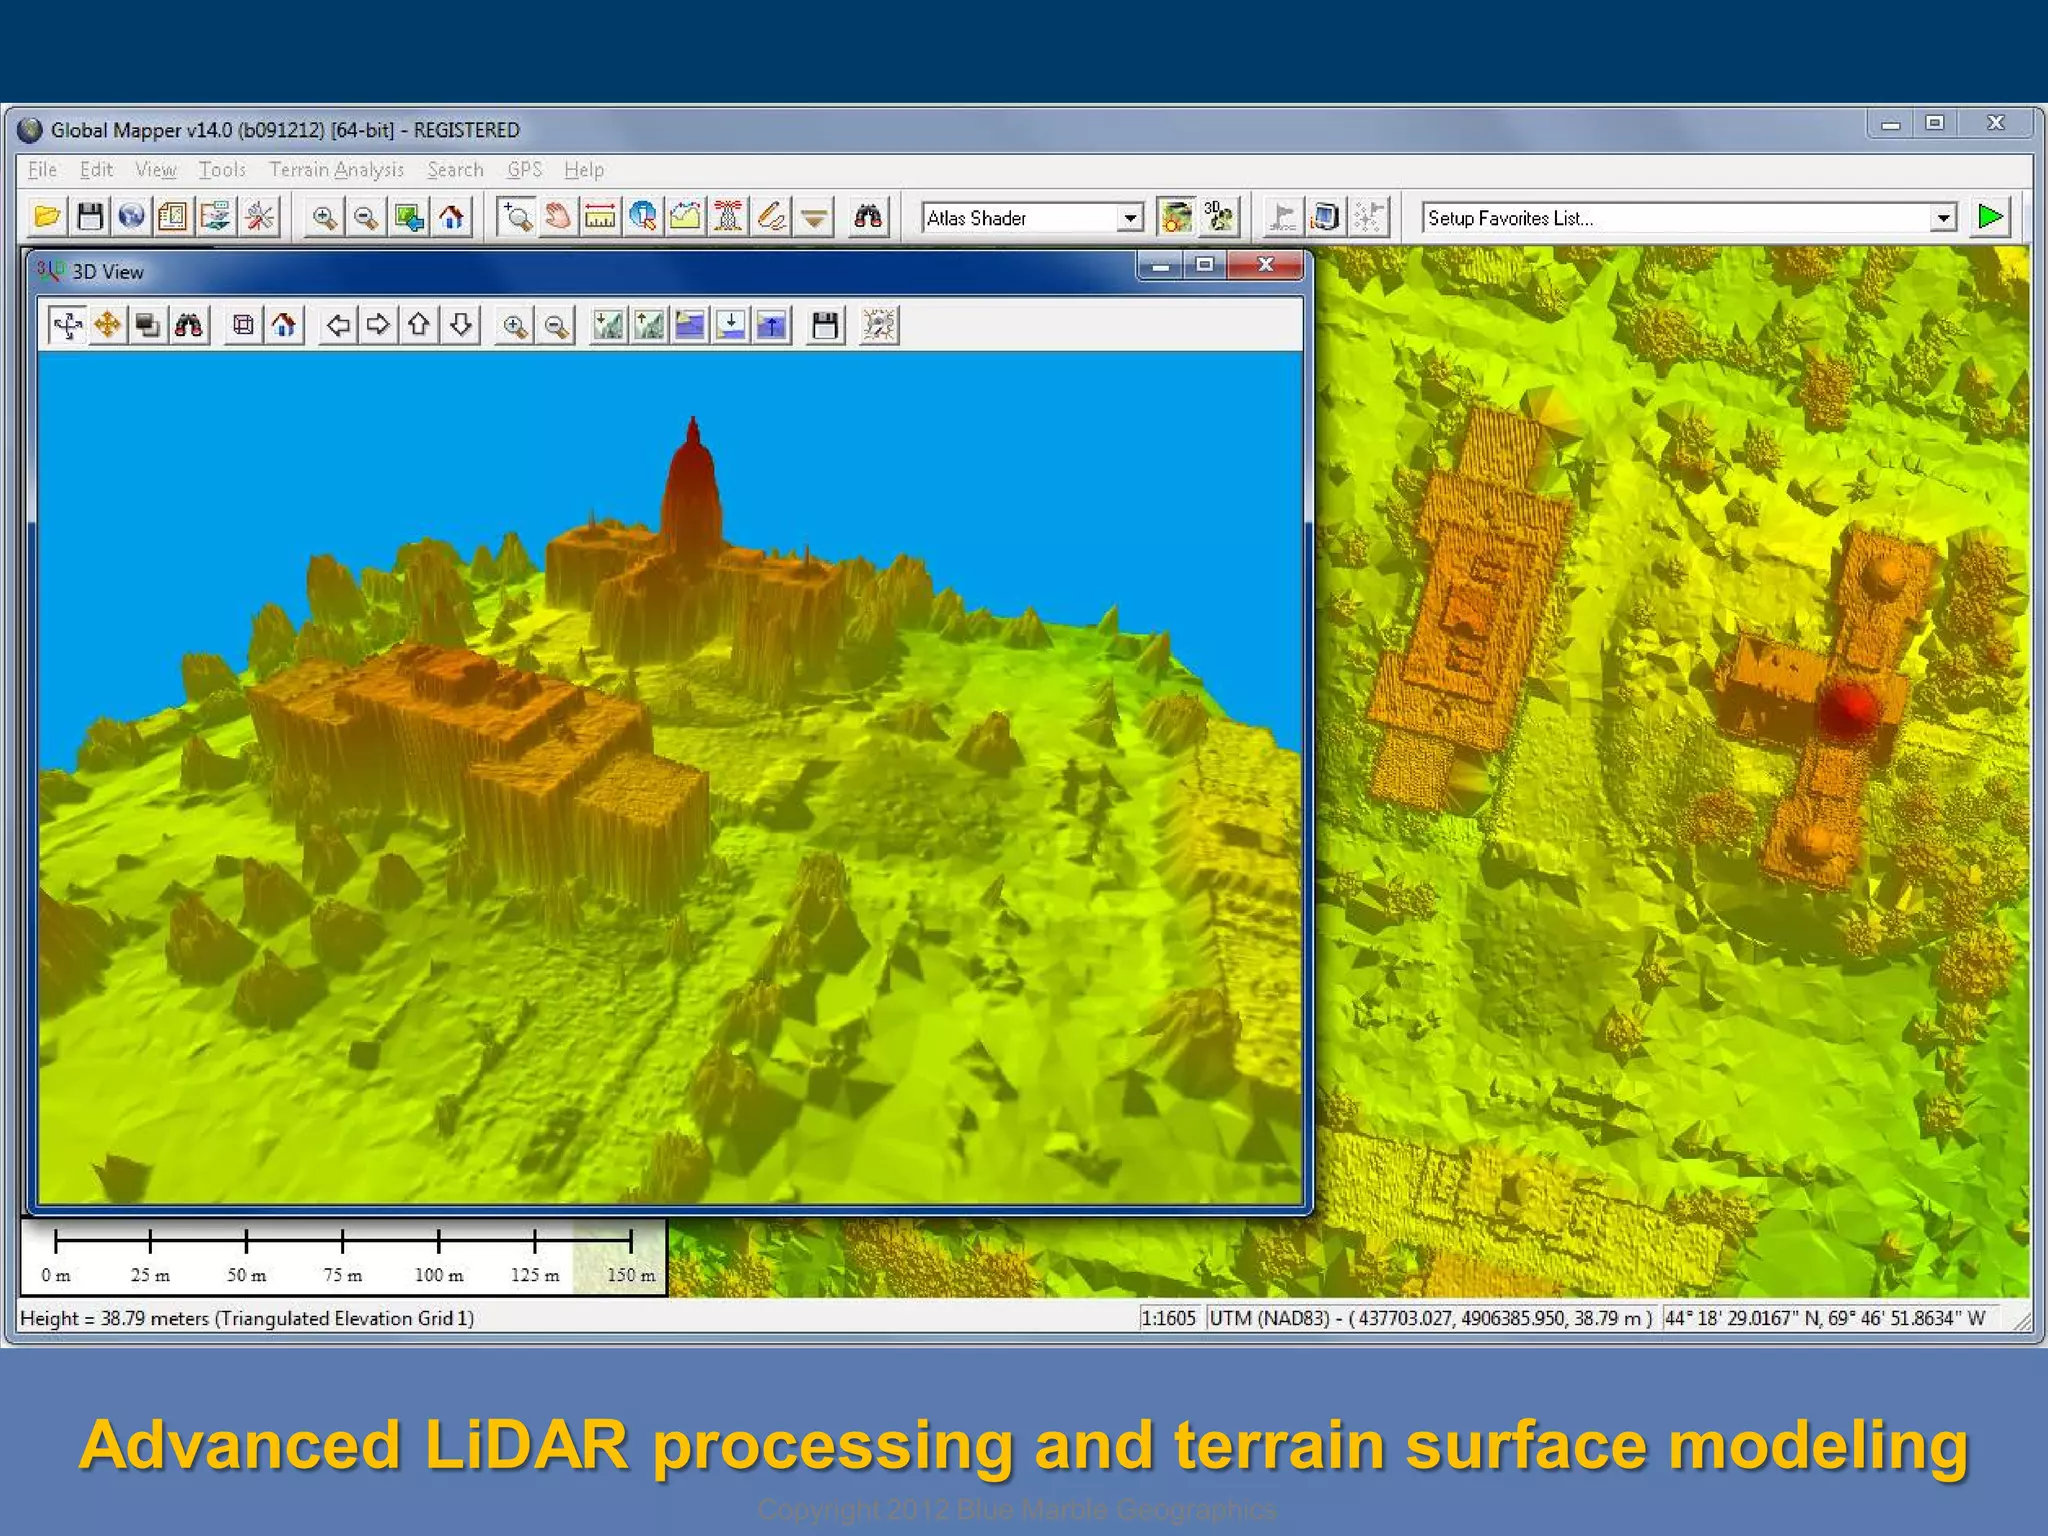Click the 'Height = 38.79 meters' status text
Screen dimensions: 2048x1536
tap(247, 1318)
